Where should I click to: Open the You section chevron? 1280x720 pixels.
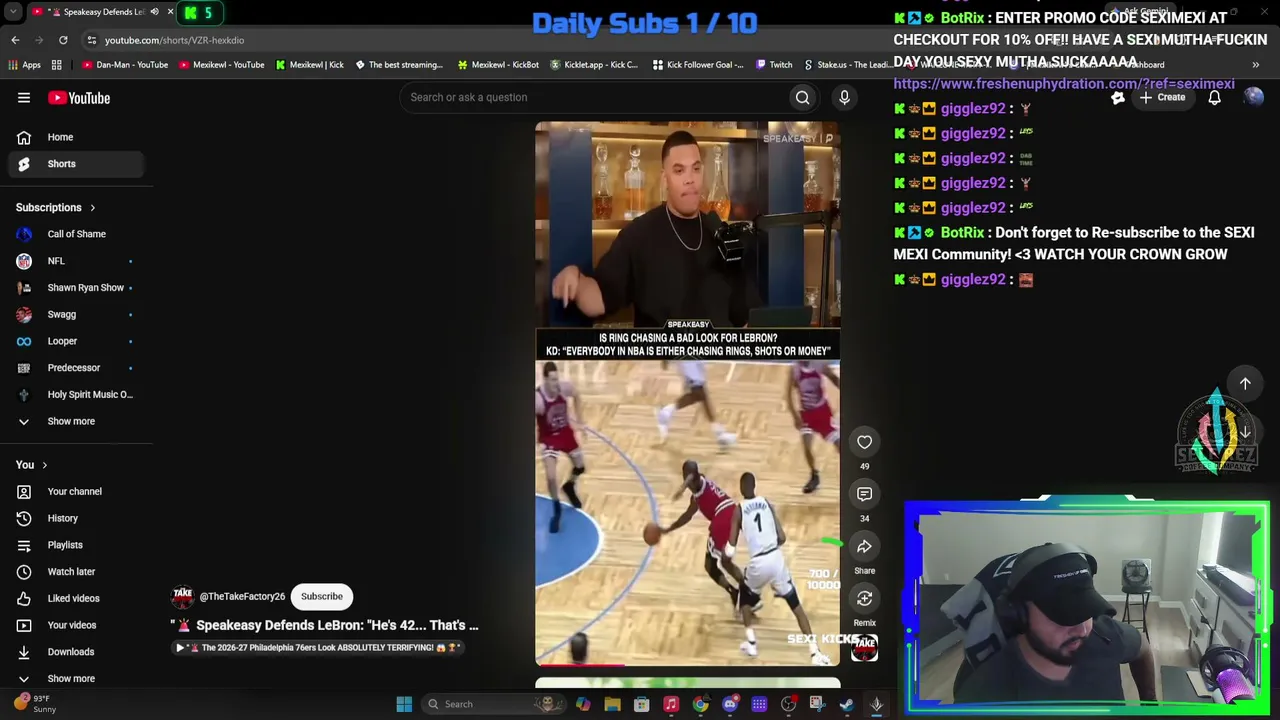pyautogui.click(x=44, y=465)
